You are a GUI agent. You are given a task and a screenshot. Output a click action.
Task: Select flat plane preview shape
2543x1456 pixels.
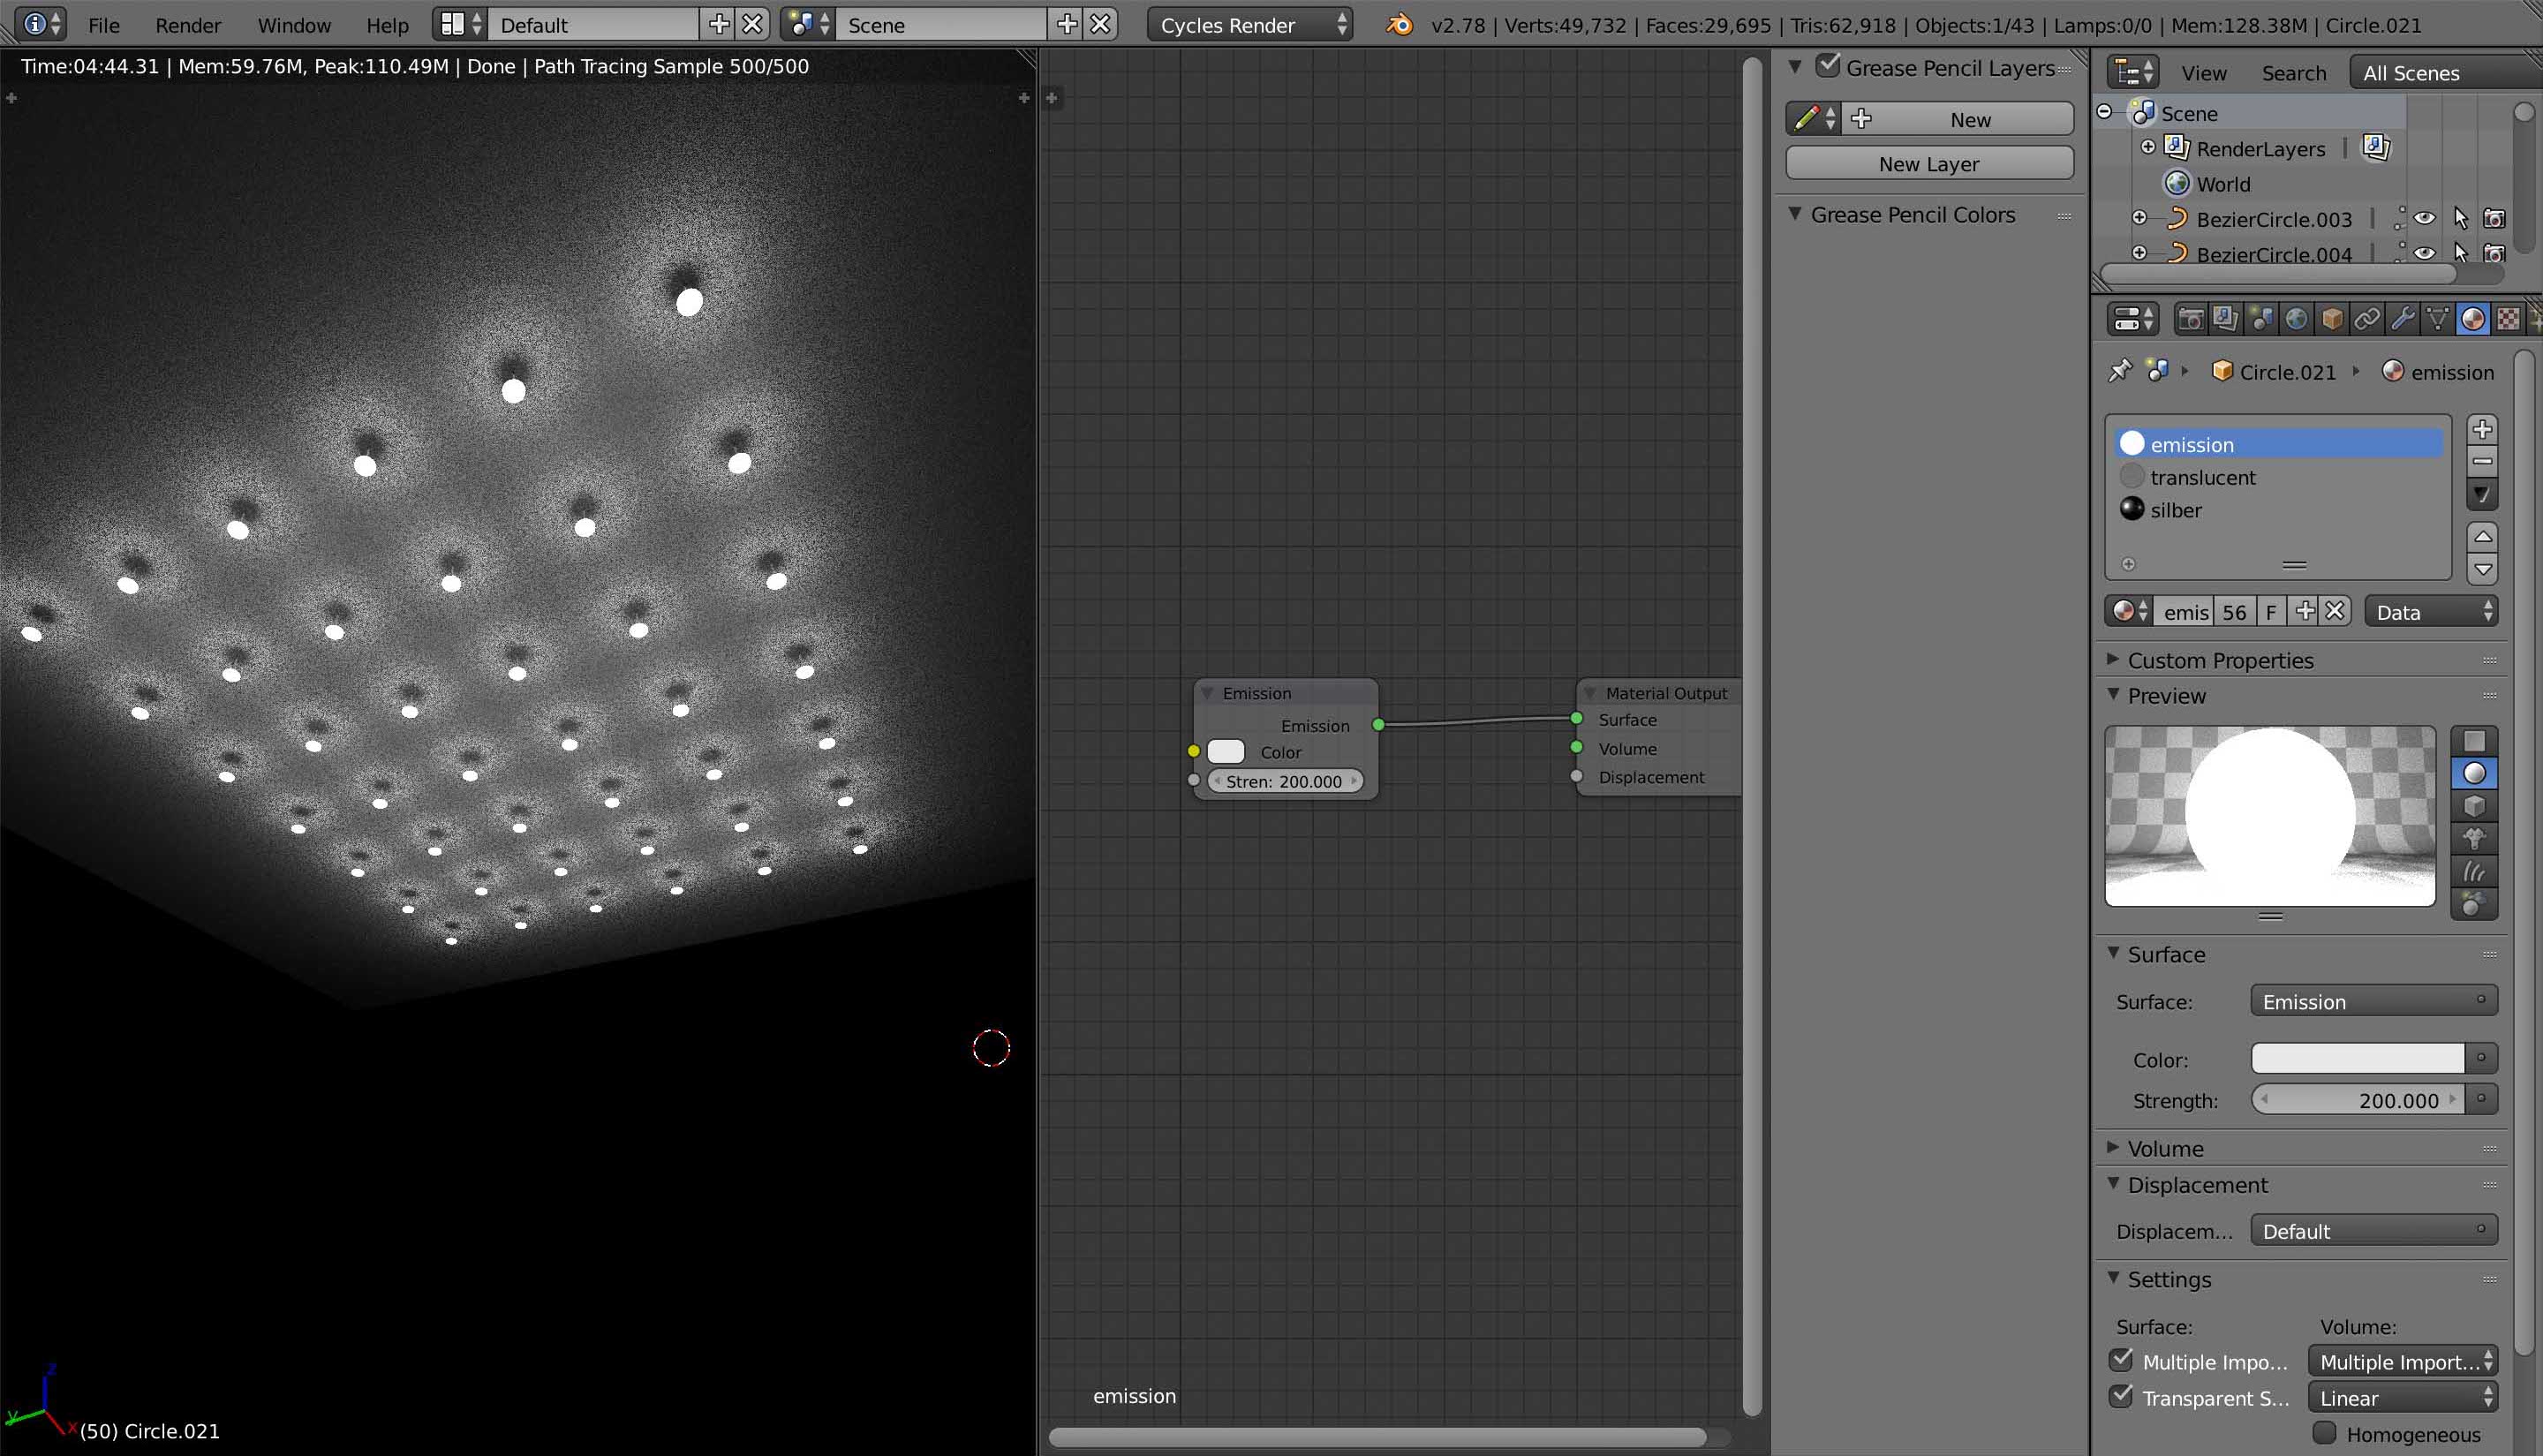pos(2474,741)
